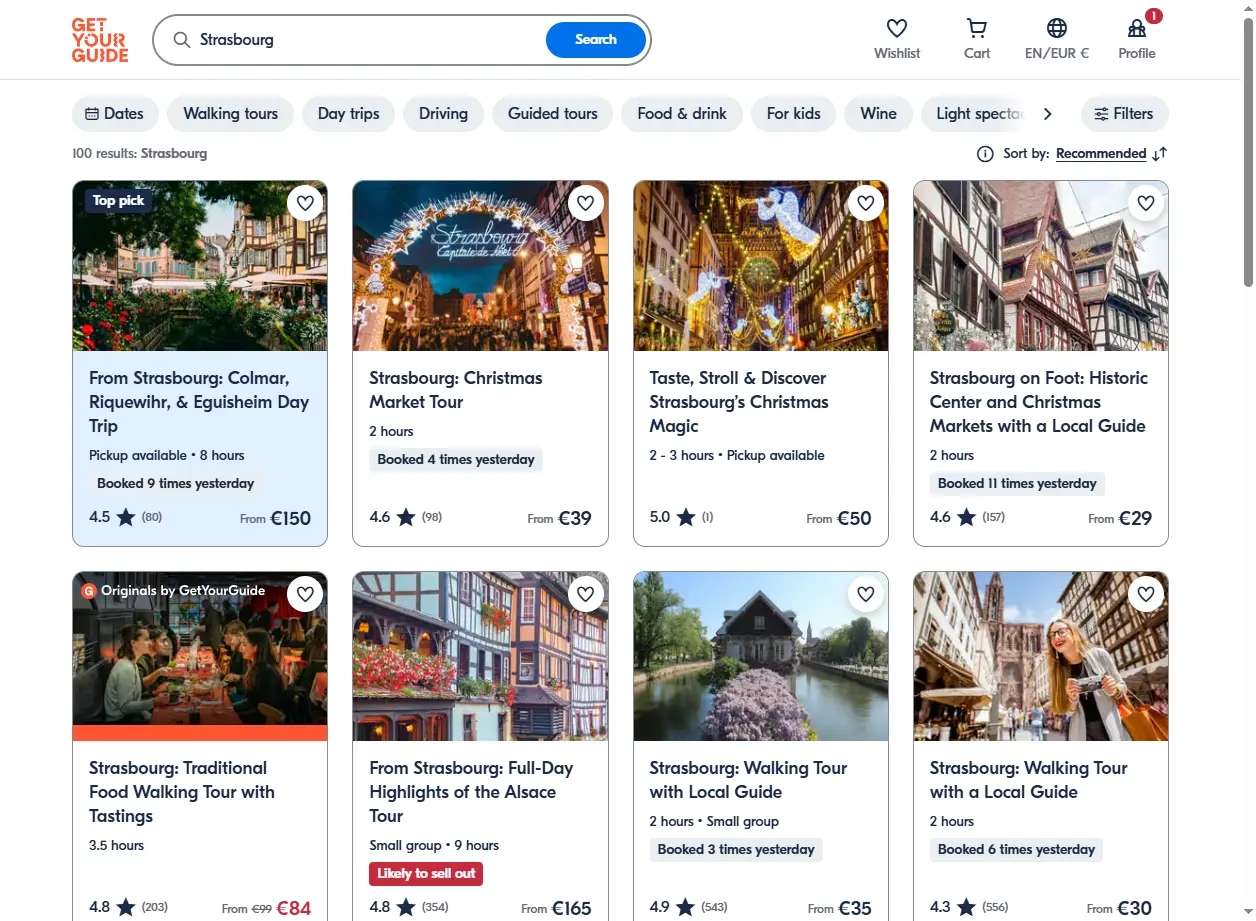Screen dimensions: 1256x921
Task: Click the Booked 11 times yesterday label
Action: 1017,483
